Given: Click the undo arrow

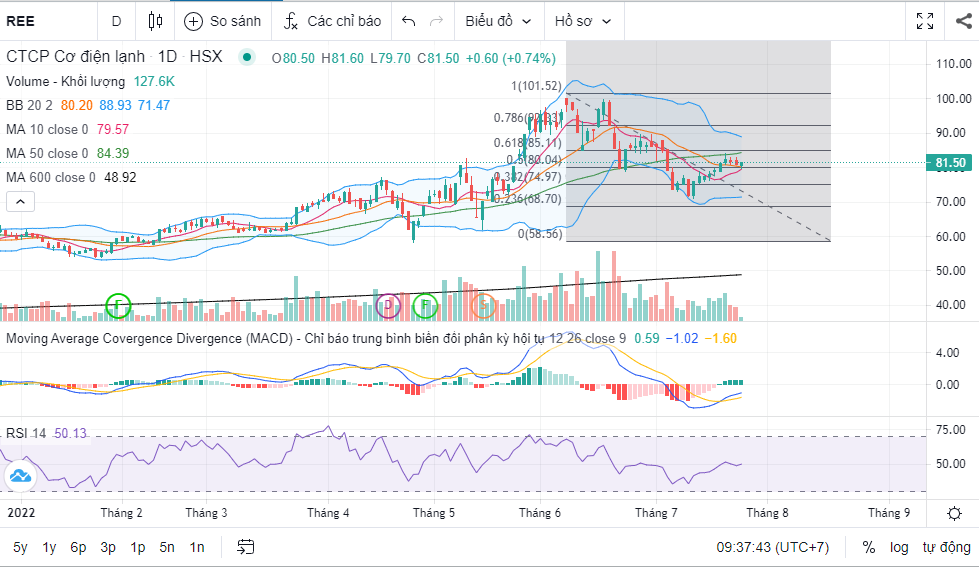Looking at the screenshot, I should (408, 21).
